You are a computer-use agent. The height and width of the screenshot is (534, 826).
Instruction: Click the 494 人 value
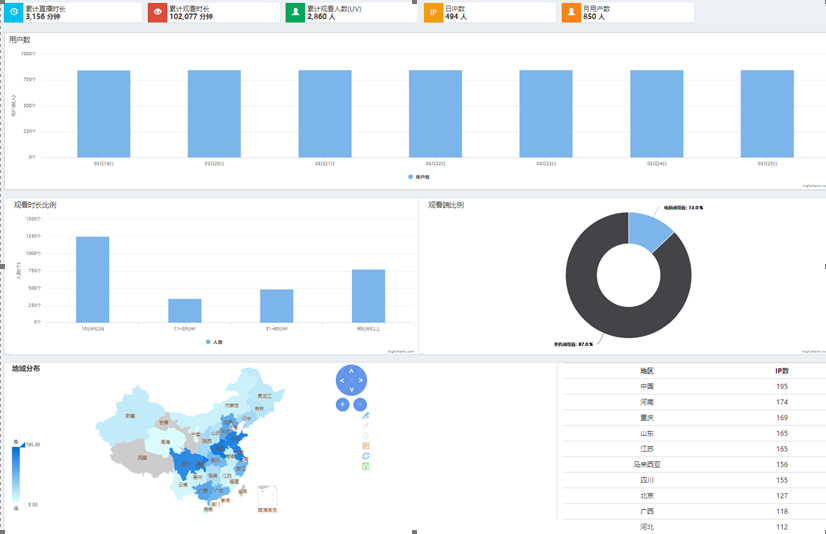click(x=456, y=16)
